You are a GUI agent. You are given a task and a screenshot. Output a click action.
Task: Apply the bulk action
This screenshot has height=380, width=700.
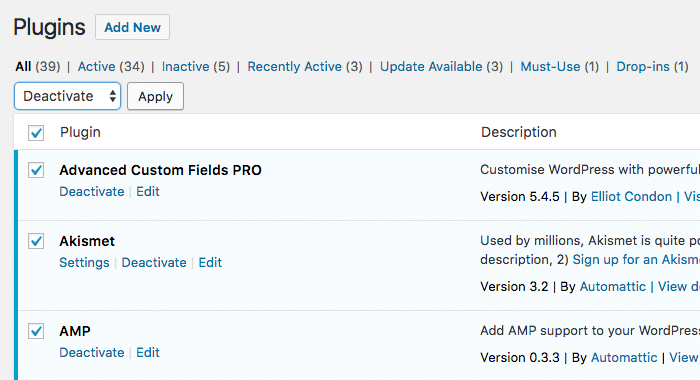click(x=155, y=96)
